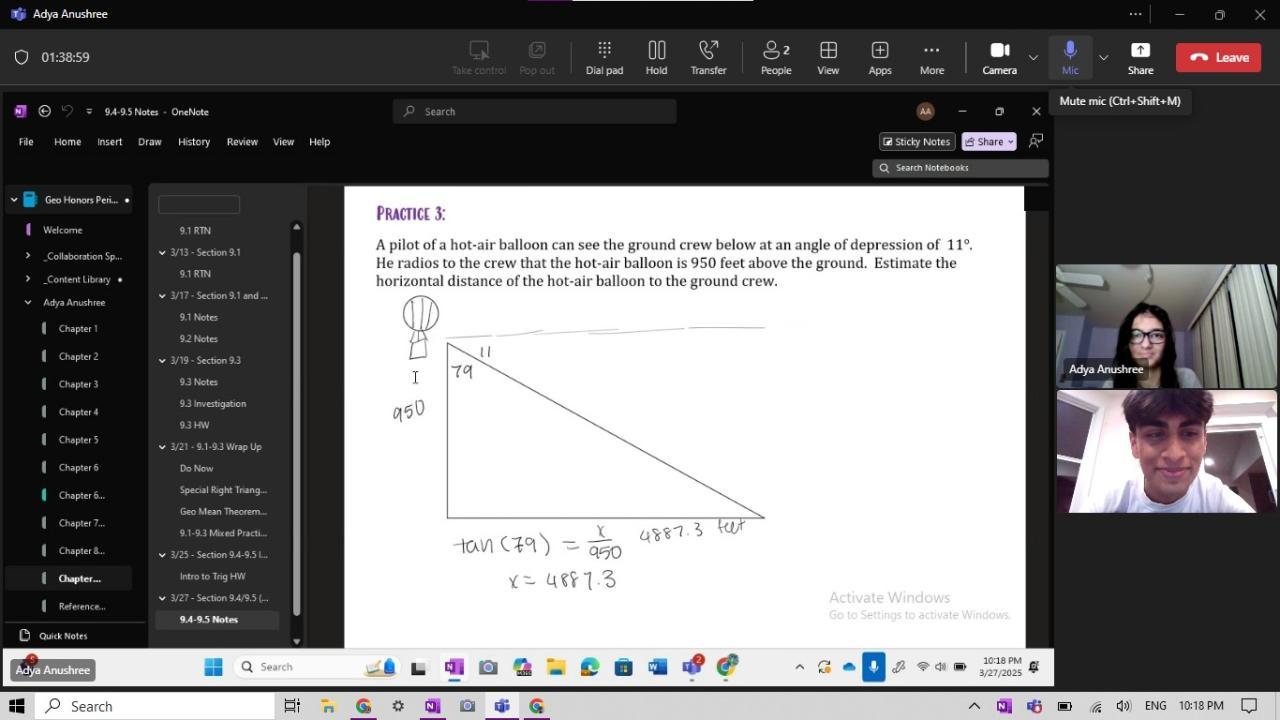Image resolution: width=1280 pixels, height=720 pixels.
Task: Open More actions in call toolbar
Action: click(932, 58)
